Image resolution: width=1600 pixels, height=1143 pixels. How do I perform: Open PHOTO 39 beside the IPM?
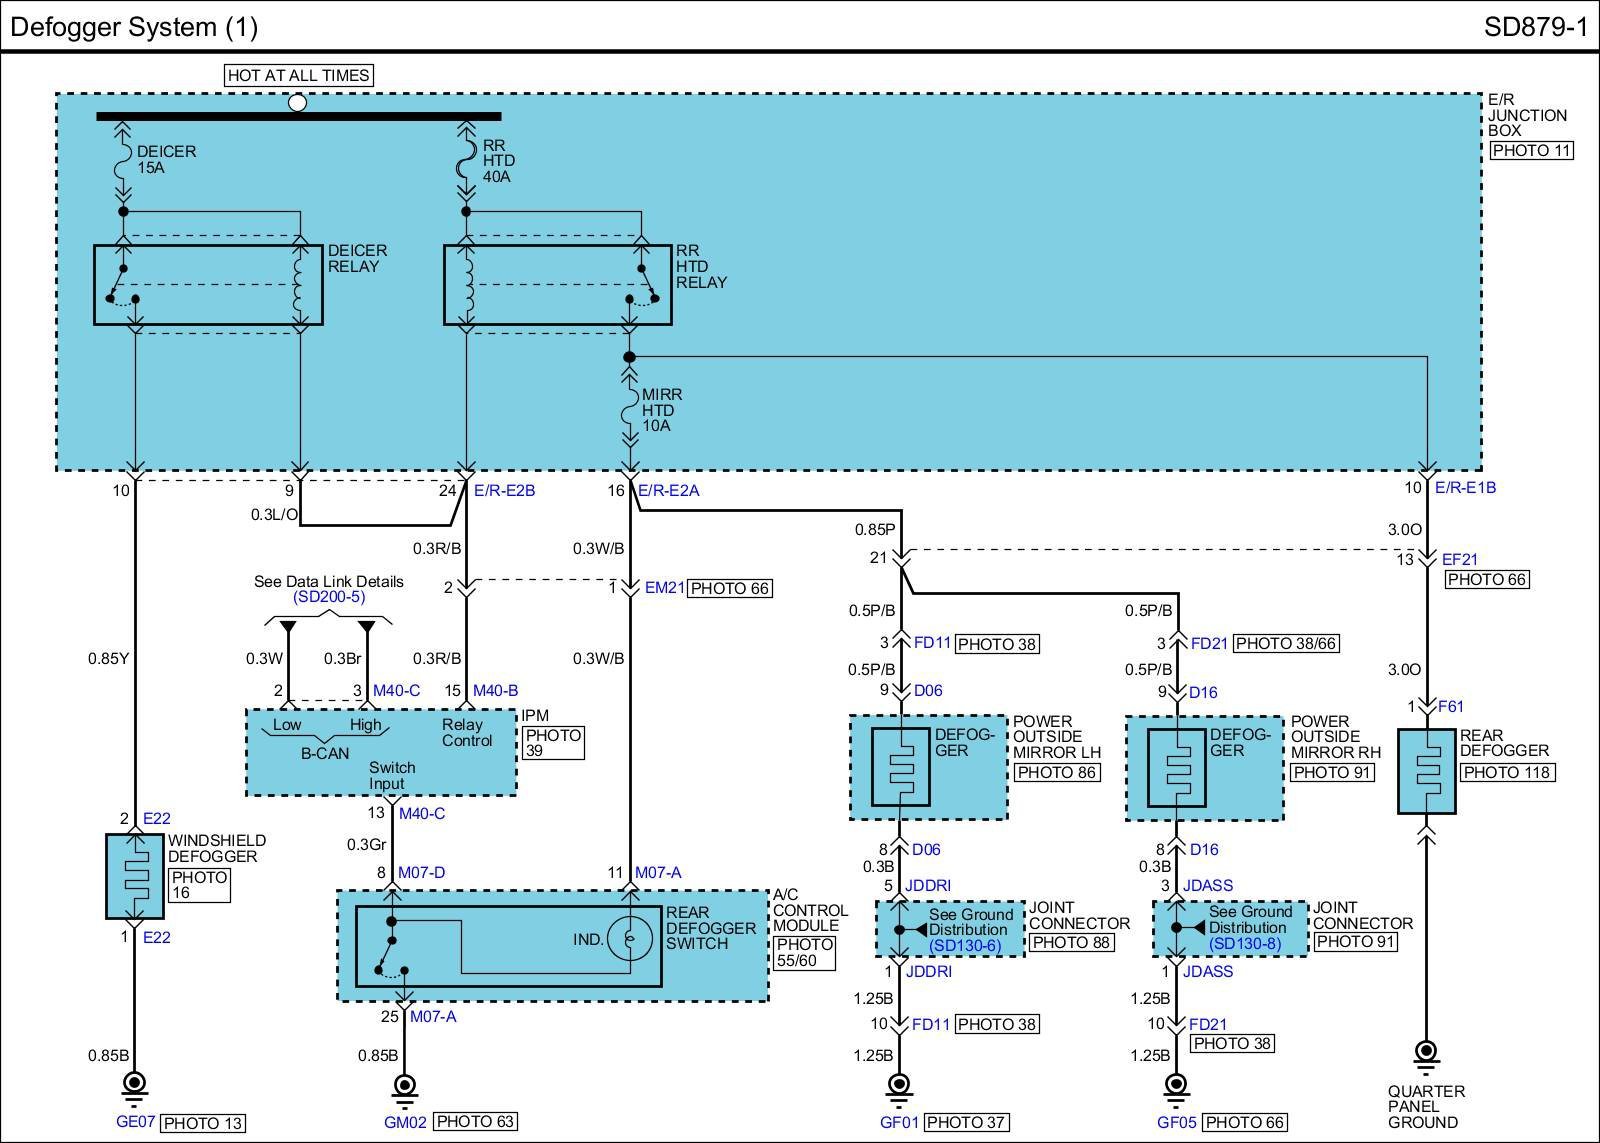[553, 743]
